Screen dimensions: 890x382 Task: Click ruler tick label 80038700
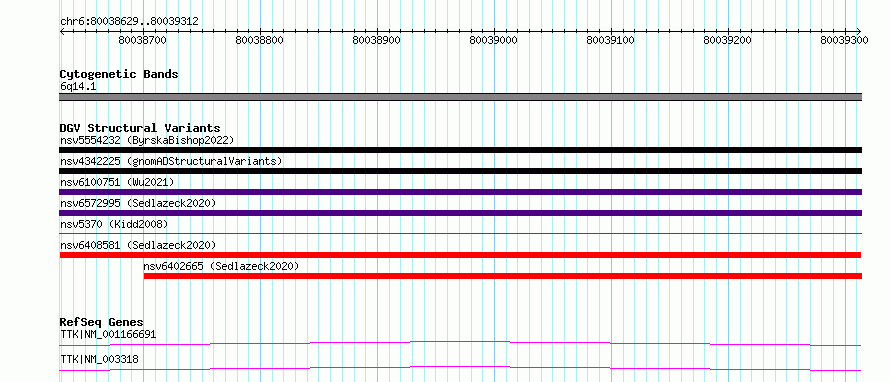pyautogui.click(x=142, y=40)
